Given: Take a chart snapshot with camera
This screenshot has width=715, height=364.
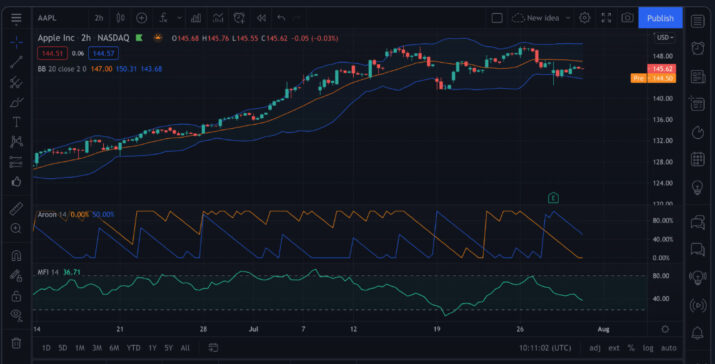Looking at the screenshot, I should point(627,18).
